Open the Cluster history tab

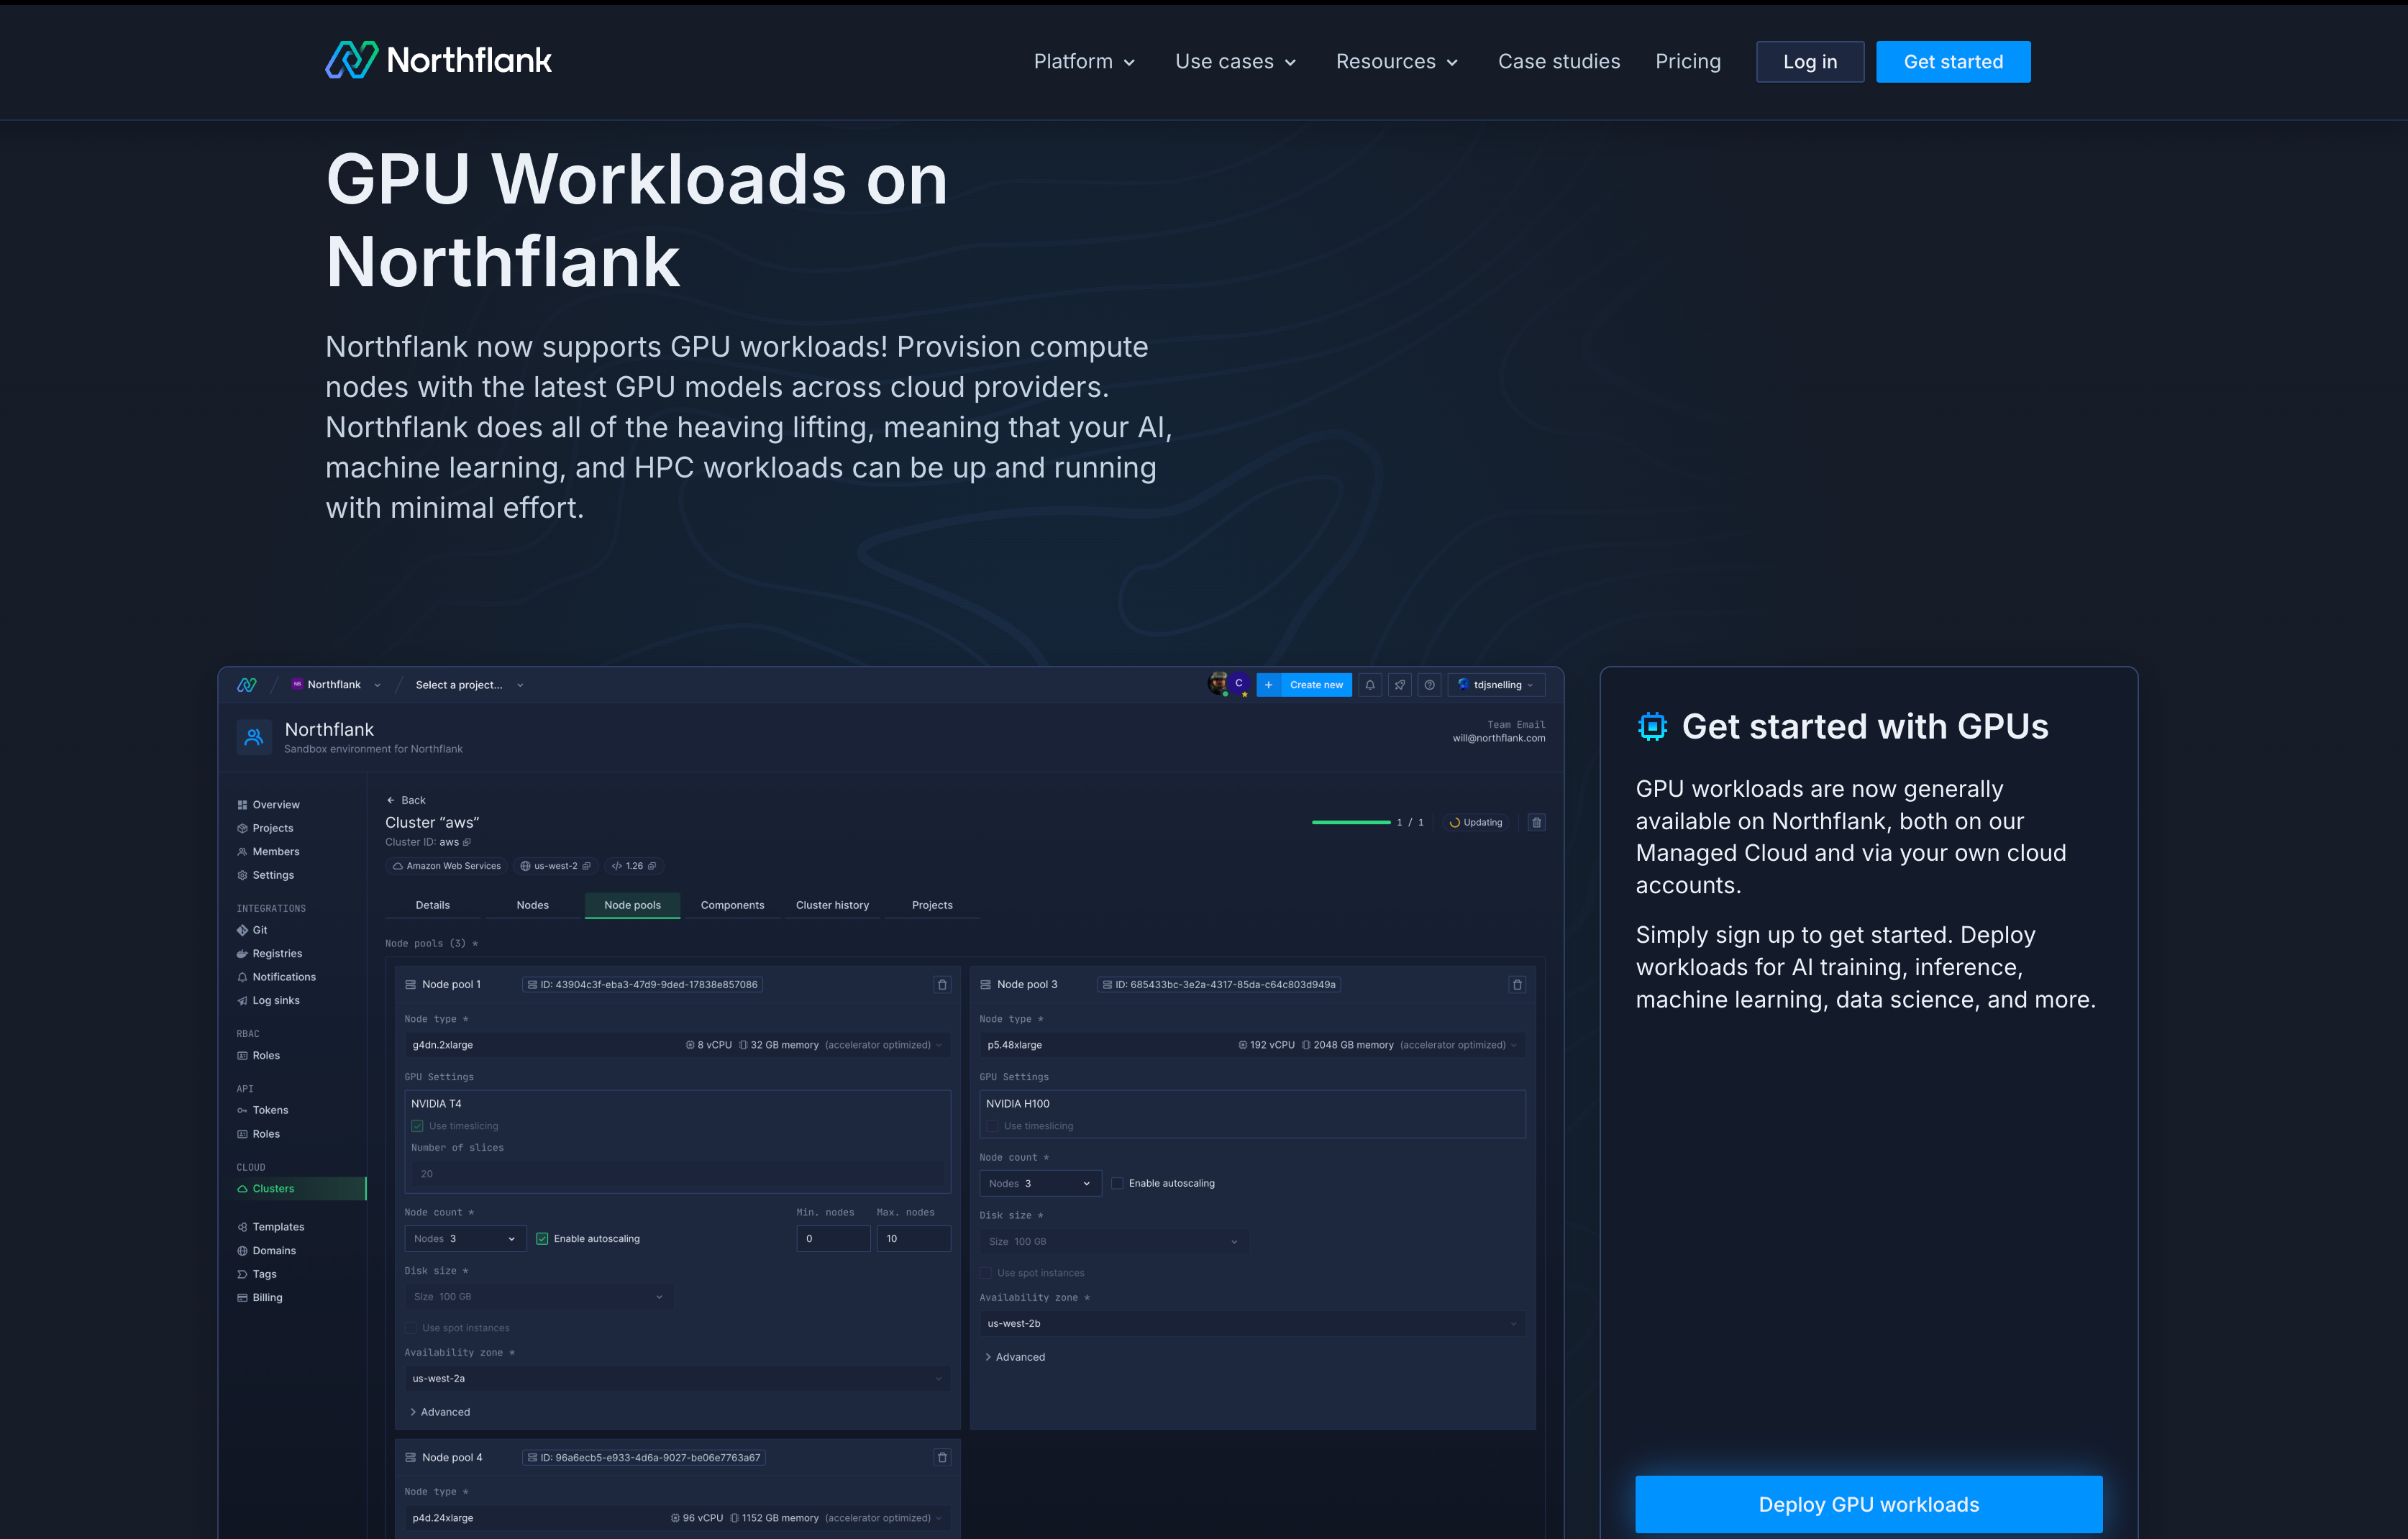833,906
